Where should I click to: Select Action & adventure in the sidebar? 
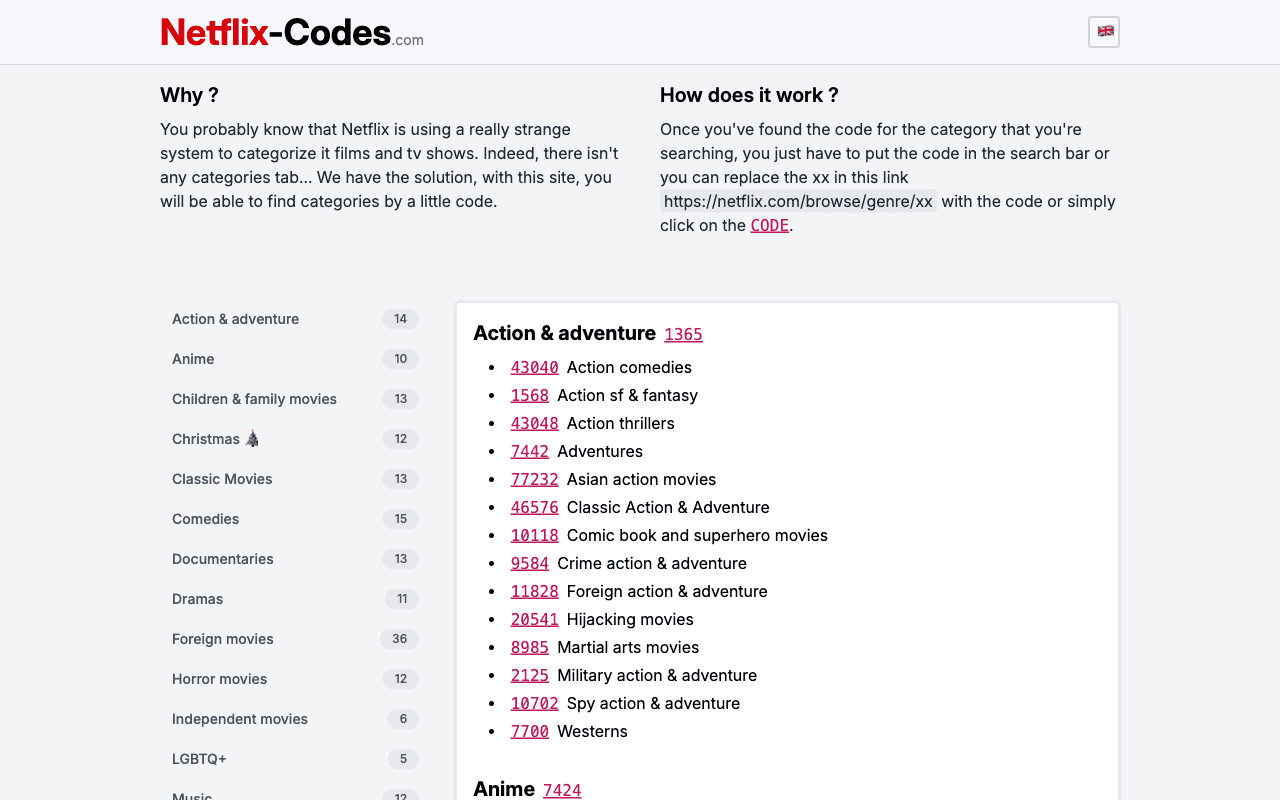coord(295,319)
